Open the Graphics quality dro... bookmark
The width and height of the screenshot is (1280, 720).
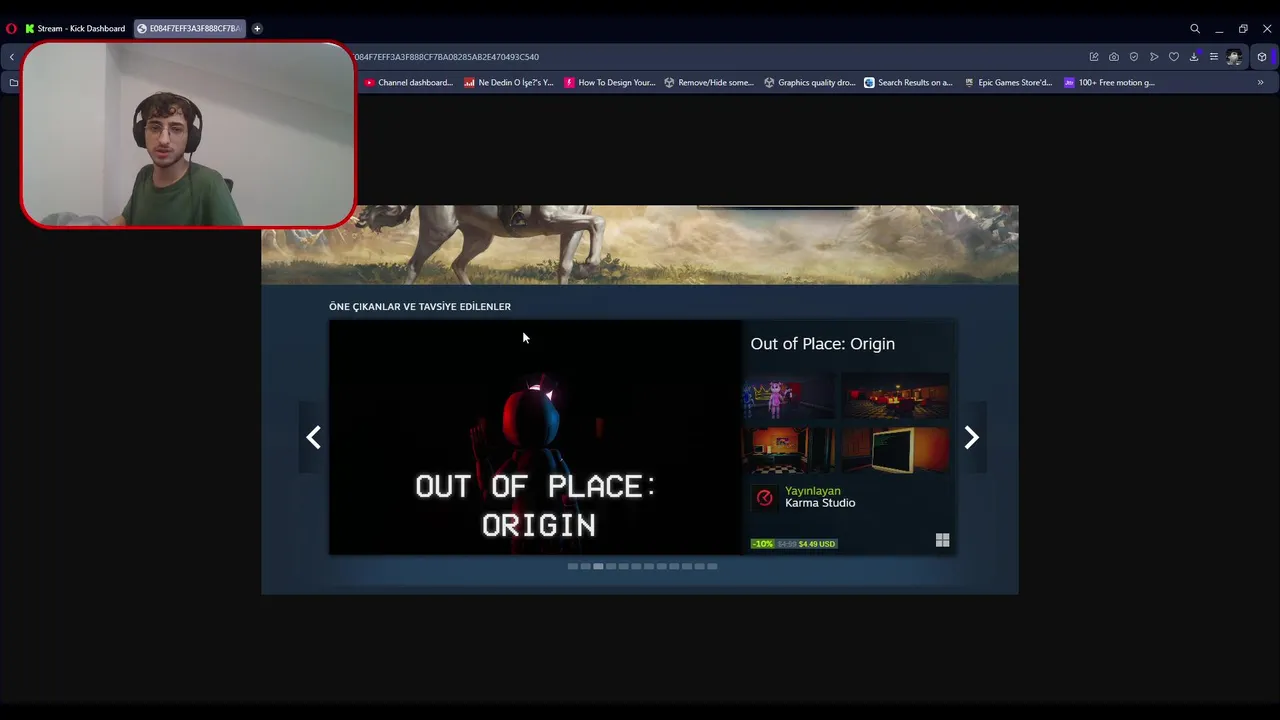click(809, 83)
